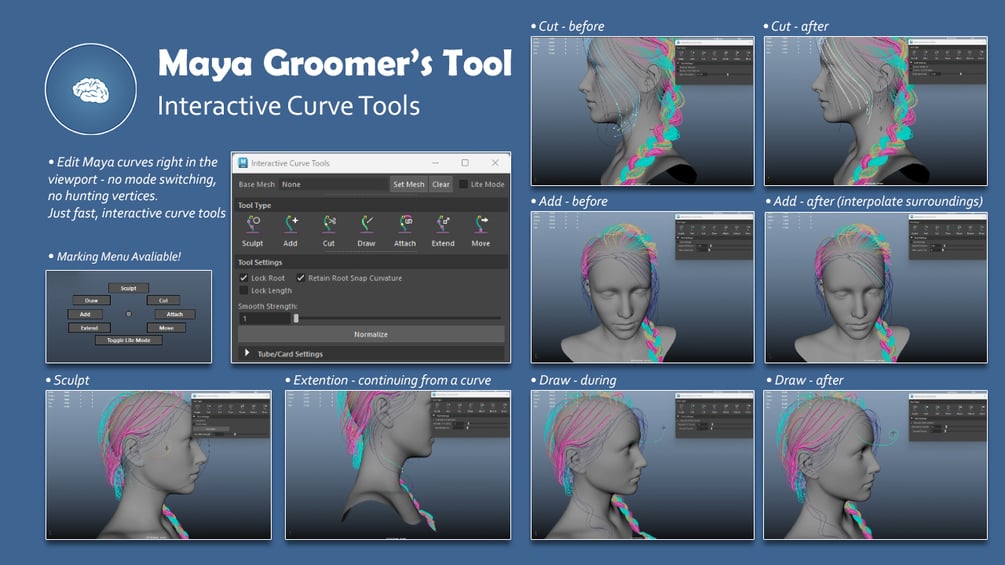Toggle the Lock Root checkbox
The width and height of the screenshot is (1005, 565).
(x=244, y=278)
